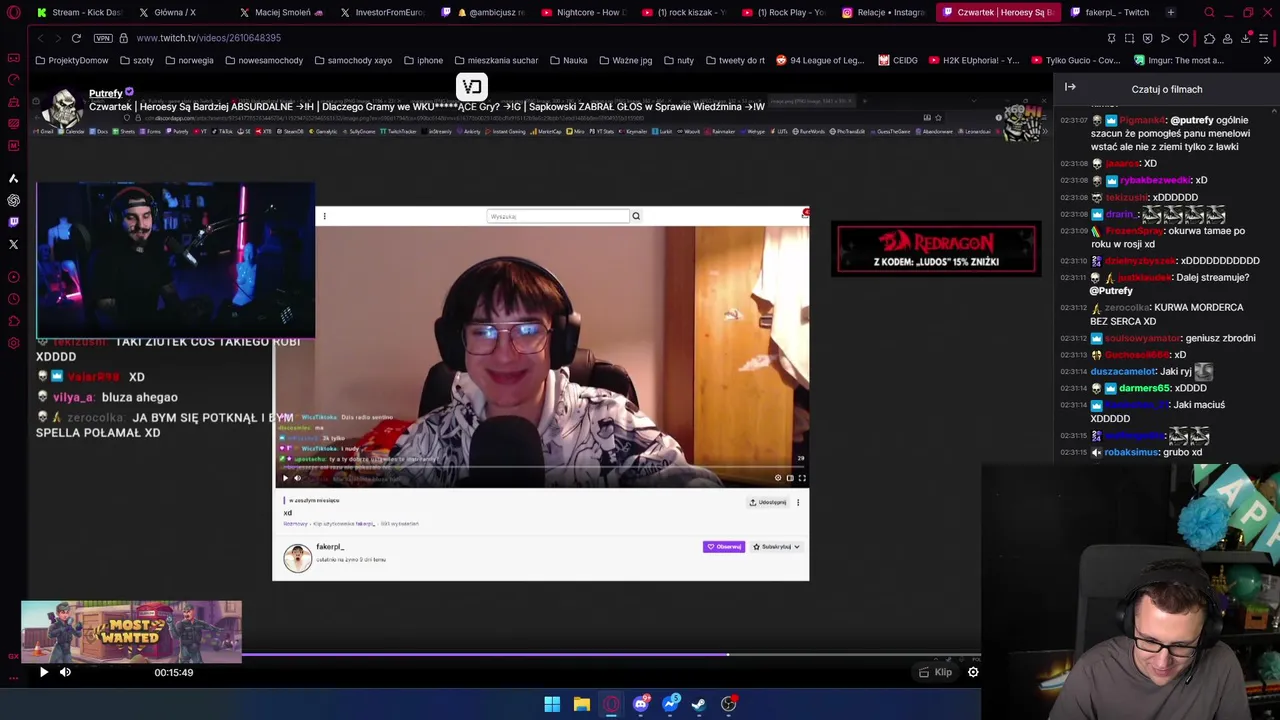This screenshot has height=720, width=1280.
Task: Open Messenger from taskbar
Action: [671, 704]
